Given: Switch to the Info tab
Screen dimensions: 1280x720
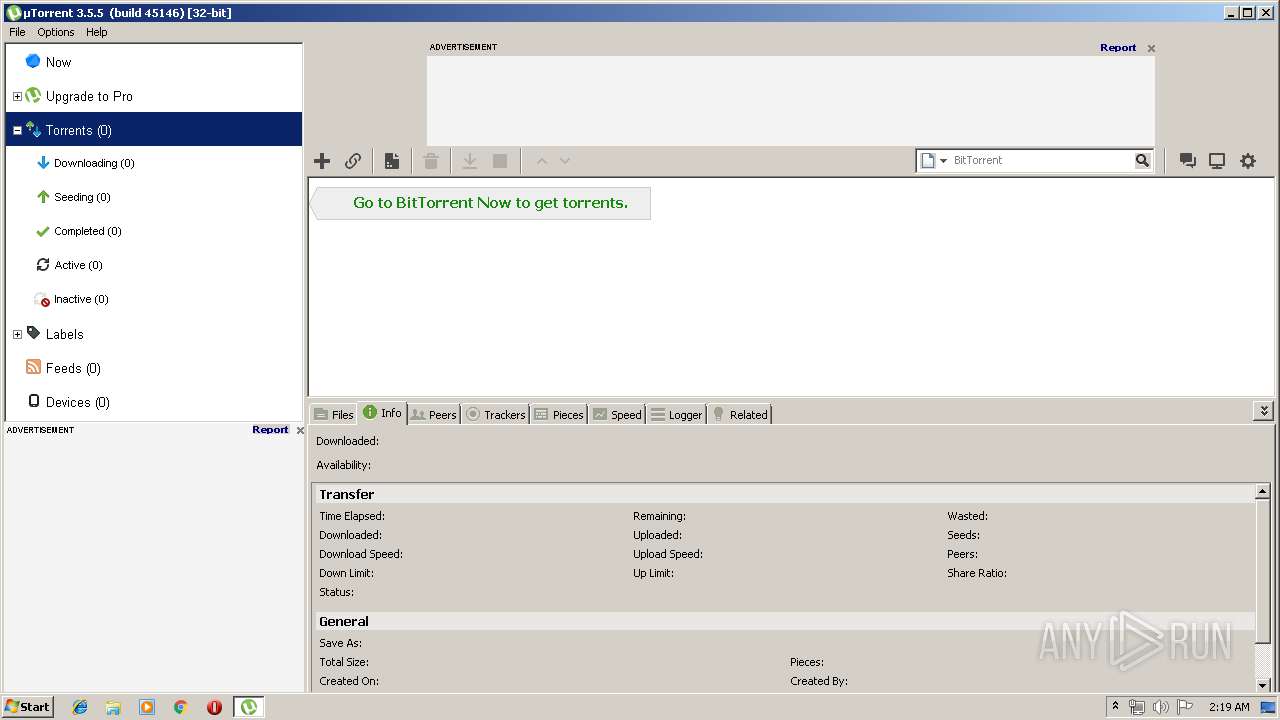Looking at the screenshot, I should (x=382, y=413).
